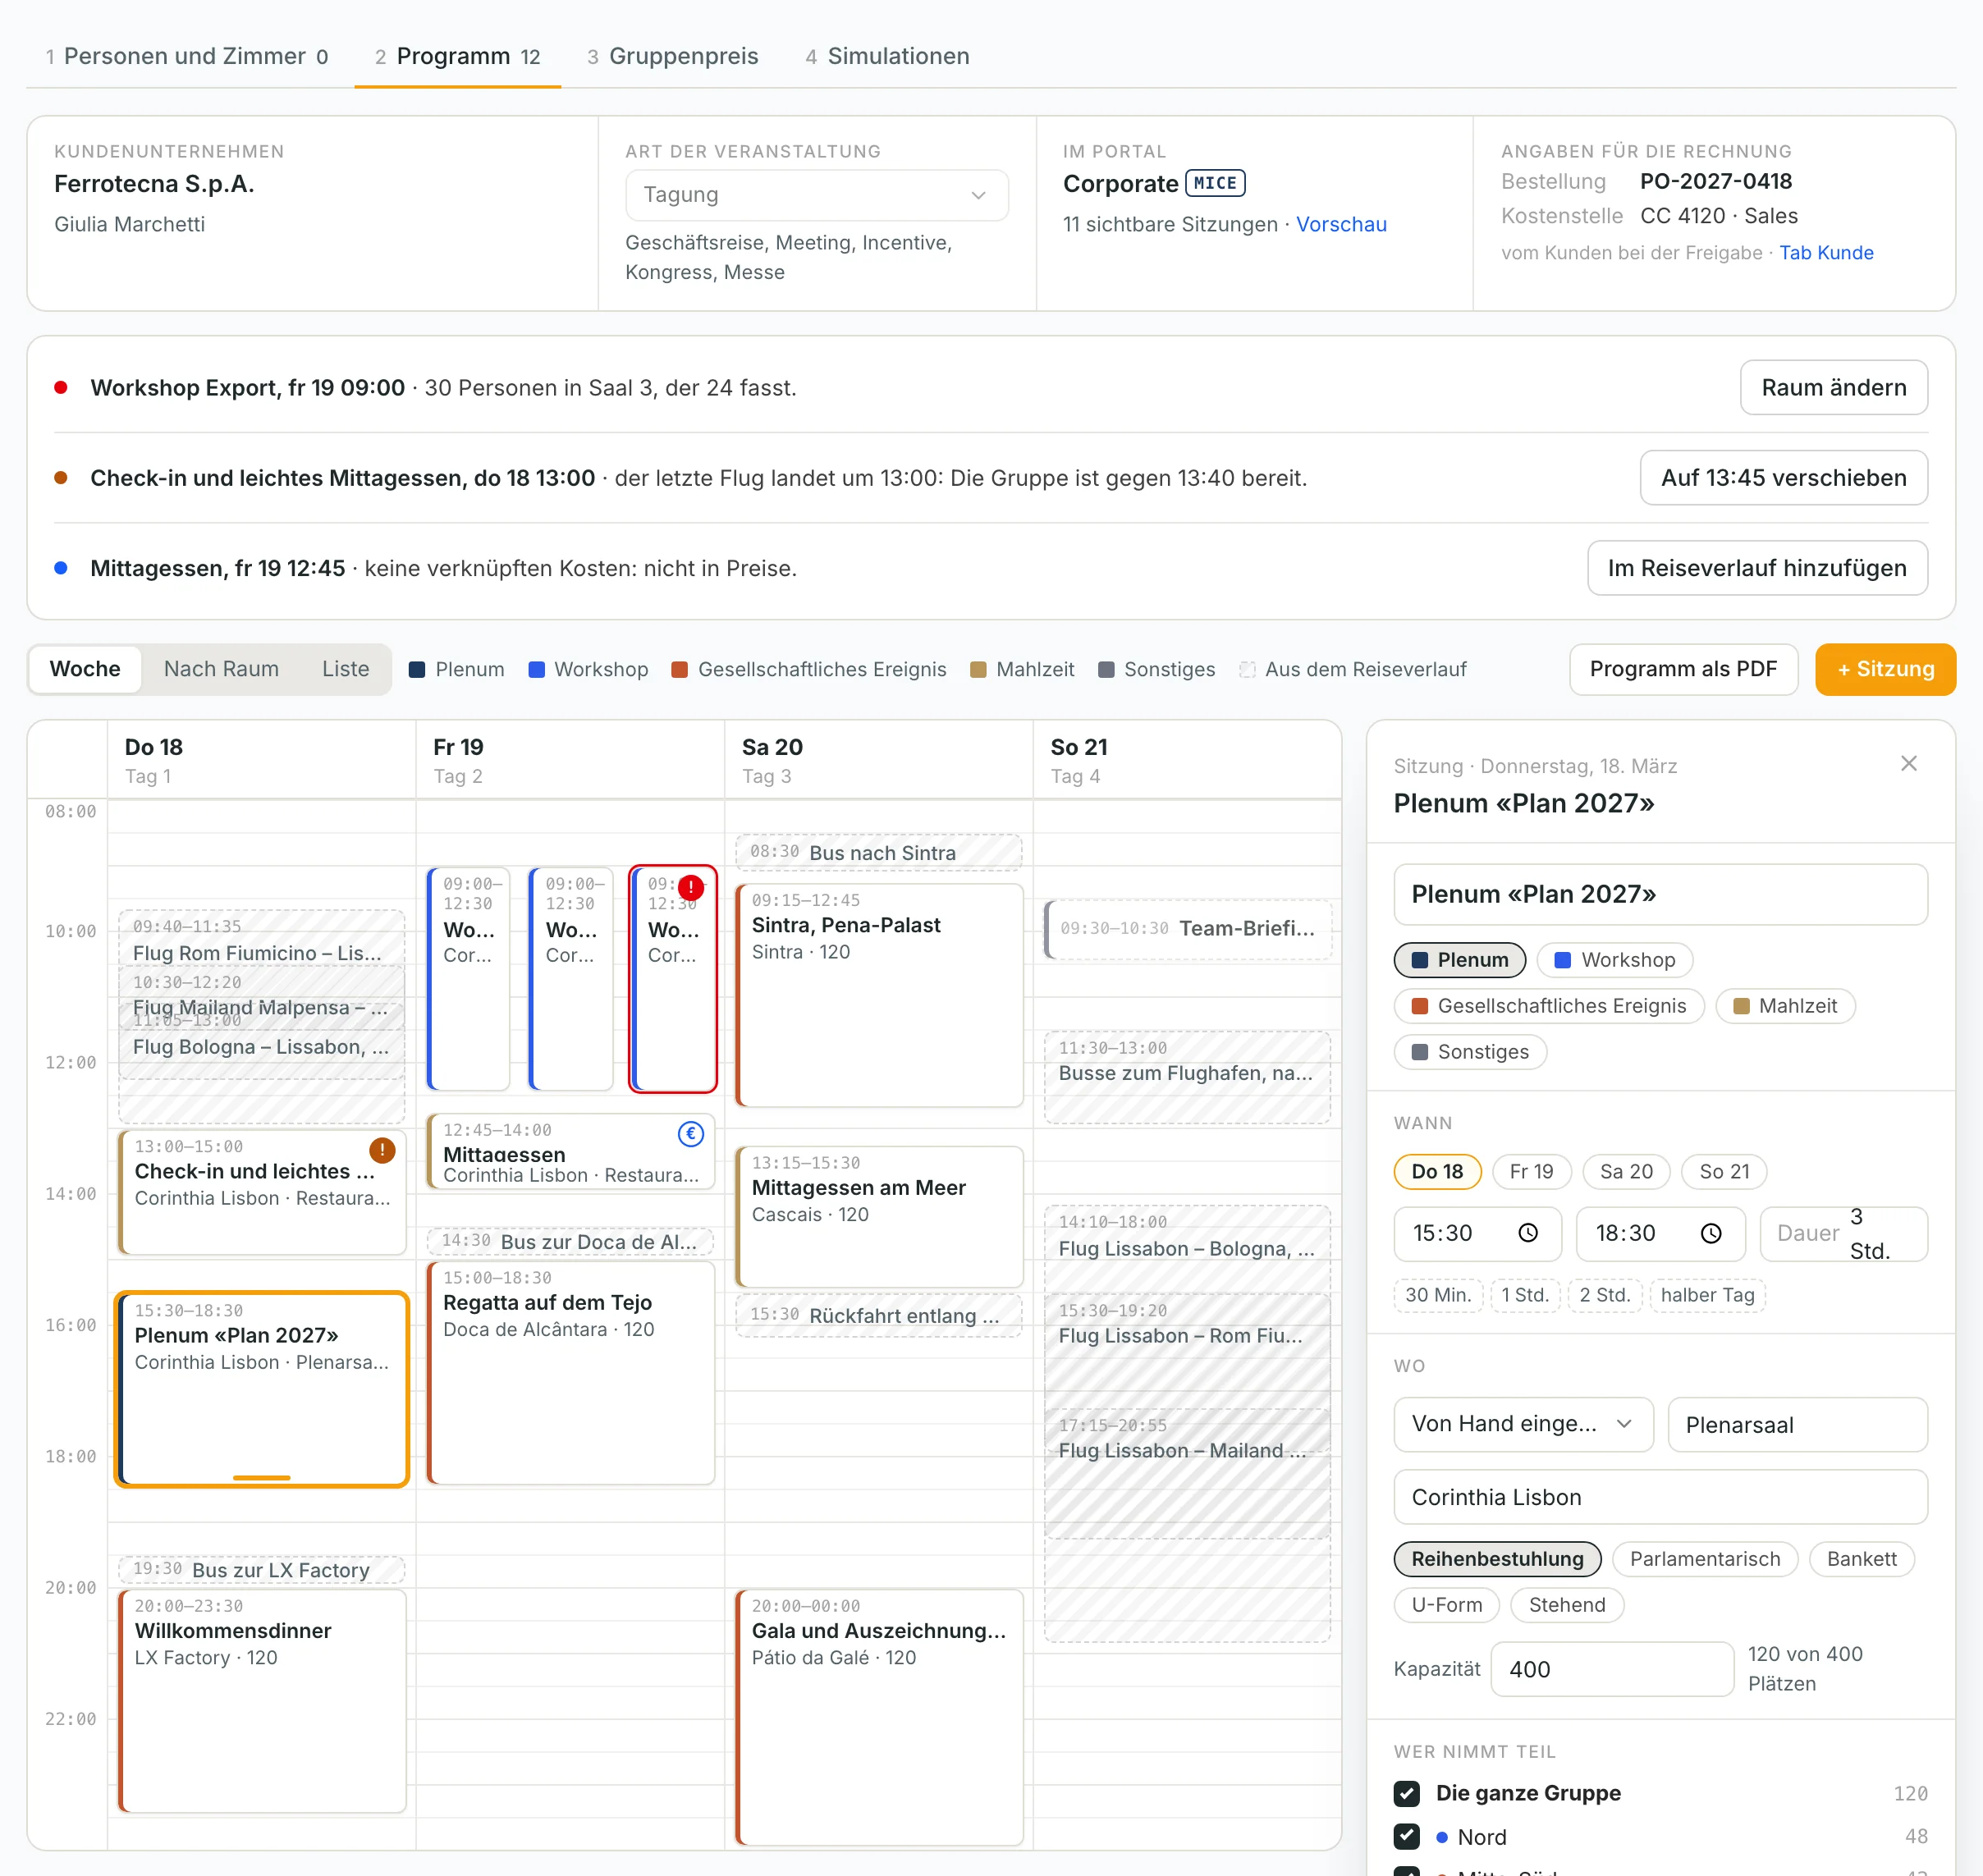Click the Aus dem Reiseverlauf legend marker

(1247, 670)
